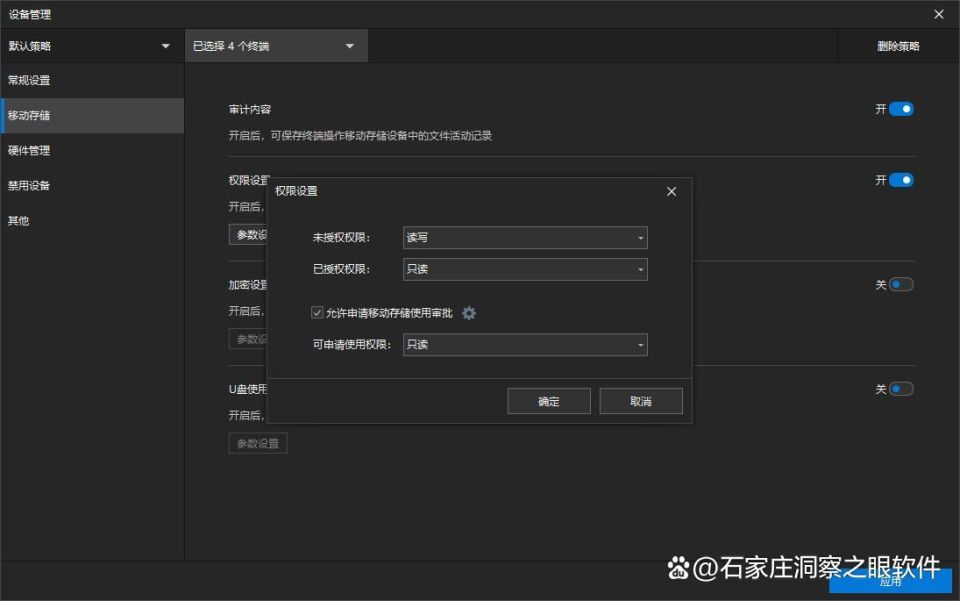This screenshot has width=960, height=601.
Task: Select 禁用设备 in the sidebar
Action: [92, 185]
